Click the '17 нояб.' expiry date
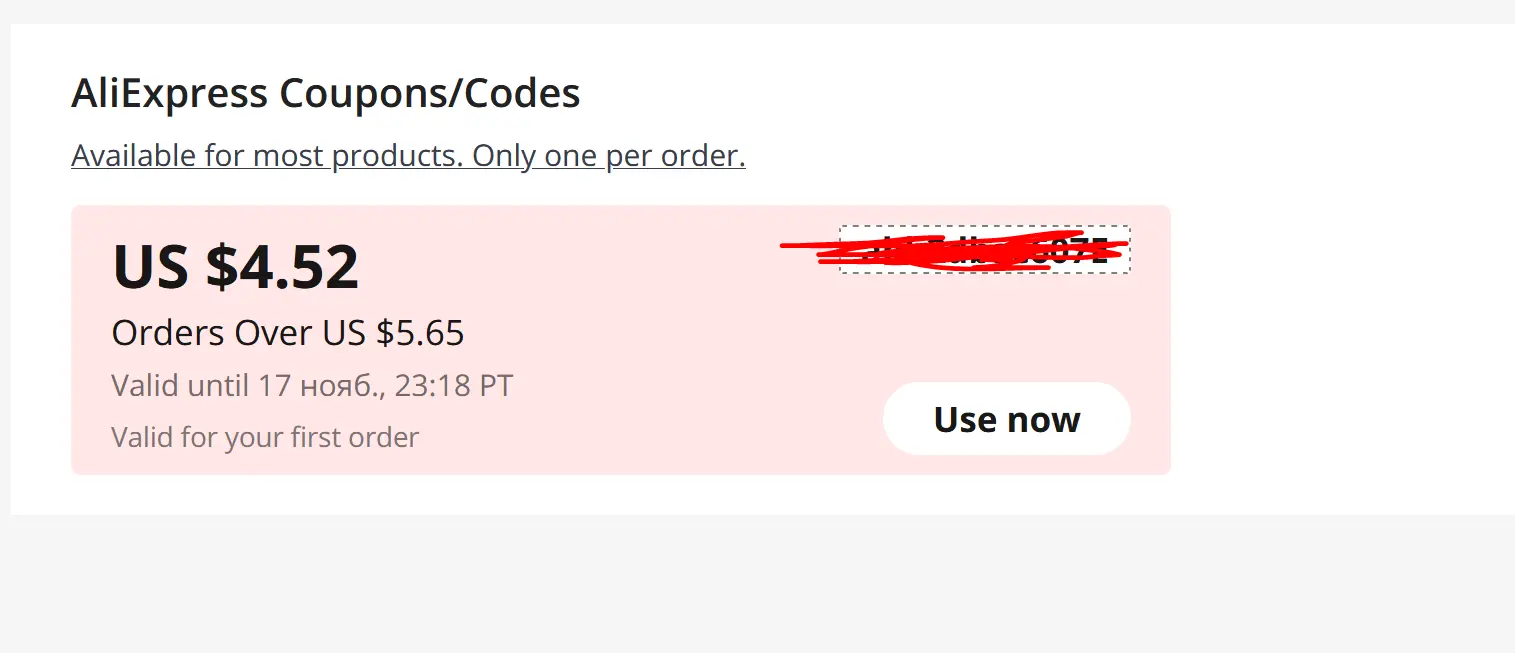 321,385
